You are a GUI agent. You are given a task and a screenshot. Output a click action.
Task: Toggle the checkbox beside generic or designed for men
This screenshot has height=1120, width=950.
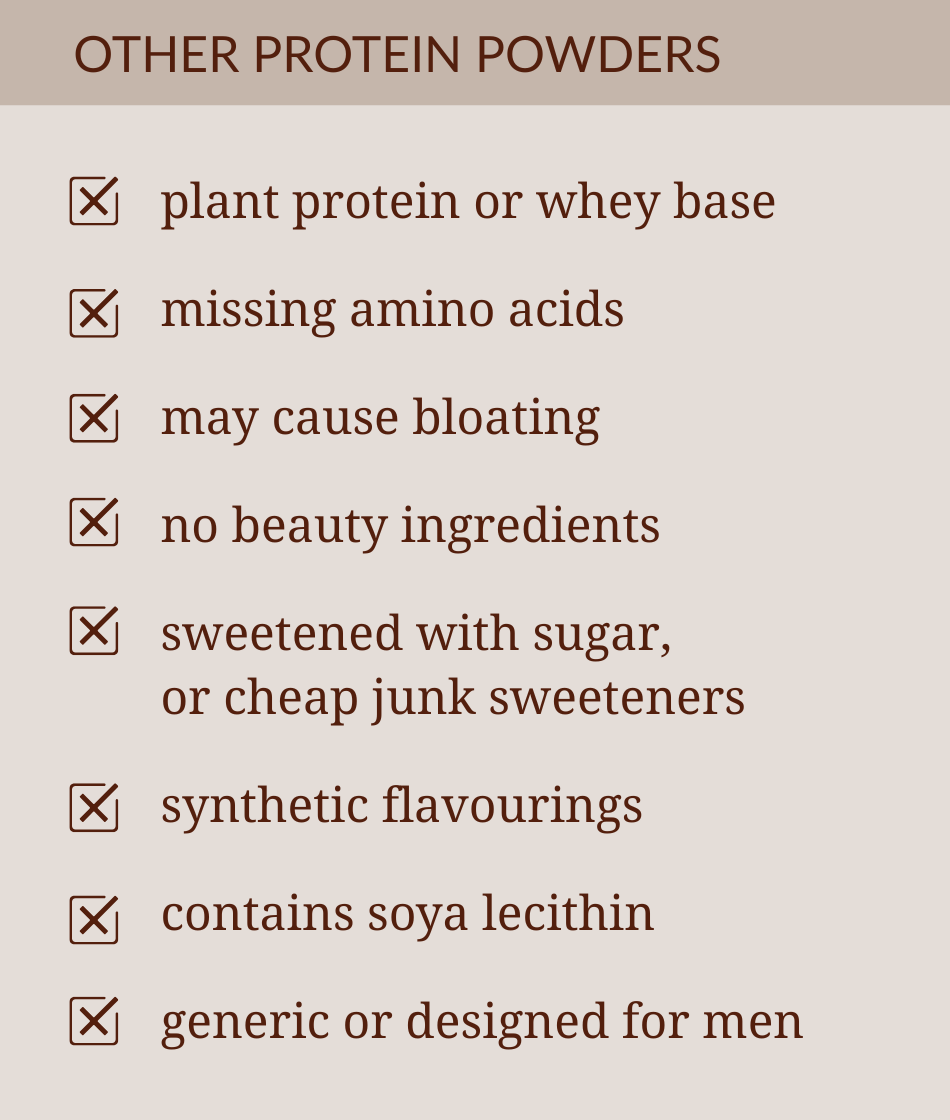94,1021
